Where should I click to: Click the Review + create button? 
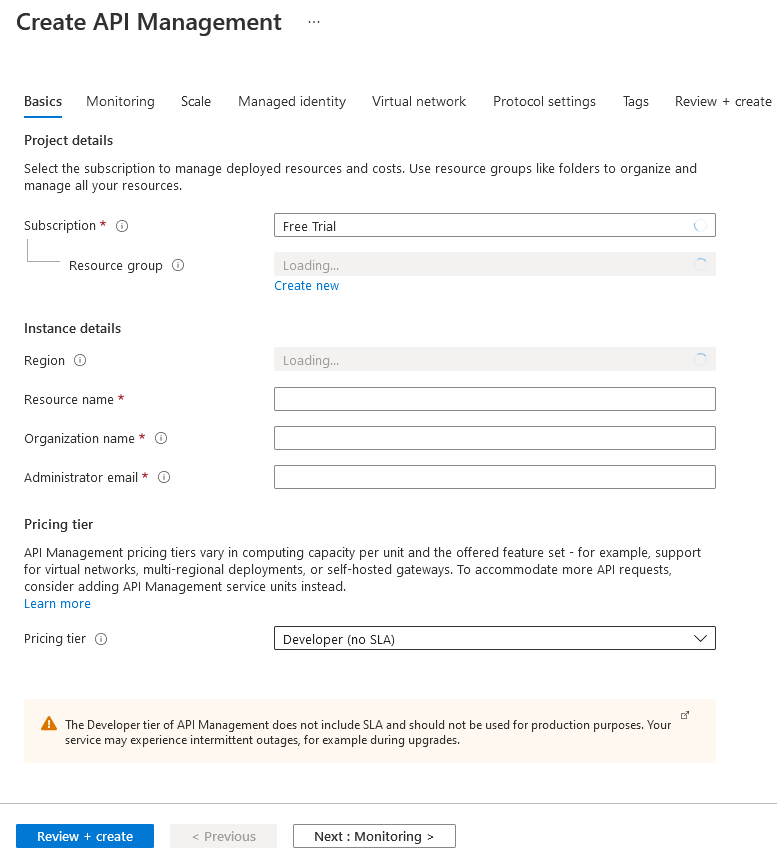[x=84, y=836]
